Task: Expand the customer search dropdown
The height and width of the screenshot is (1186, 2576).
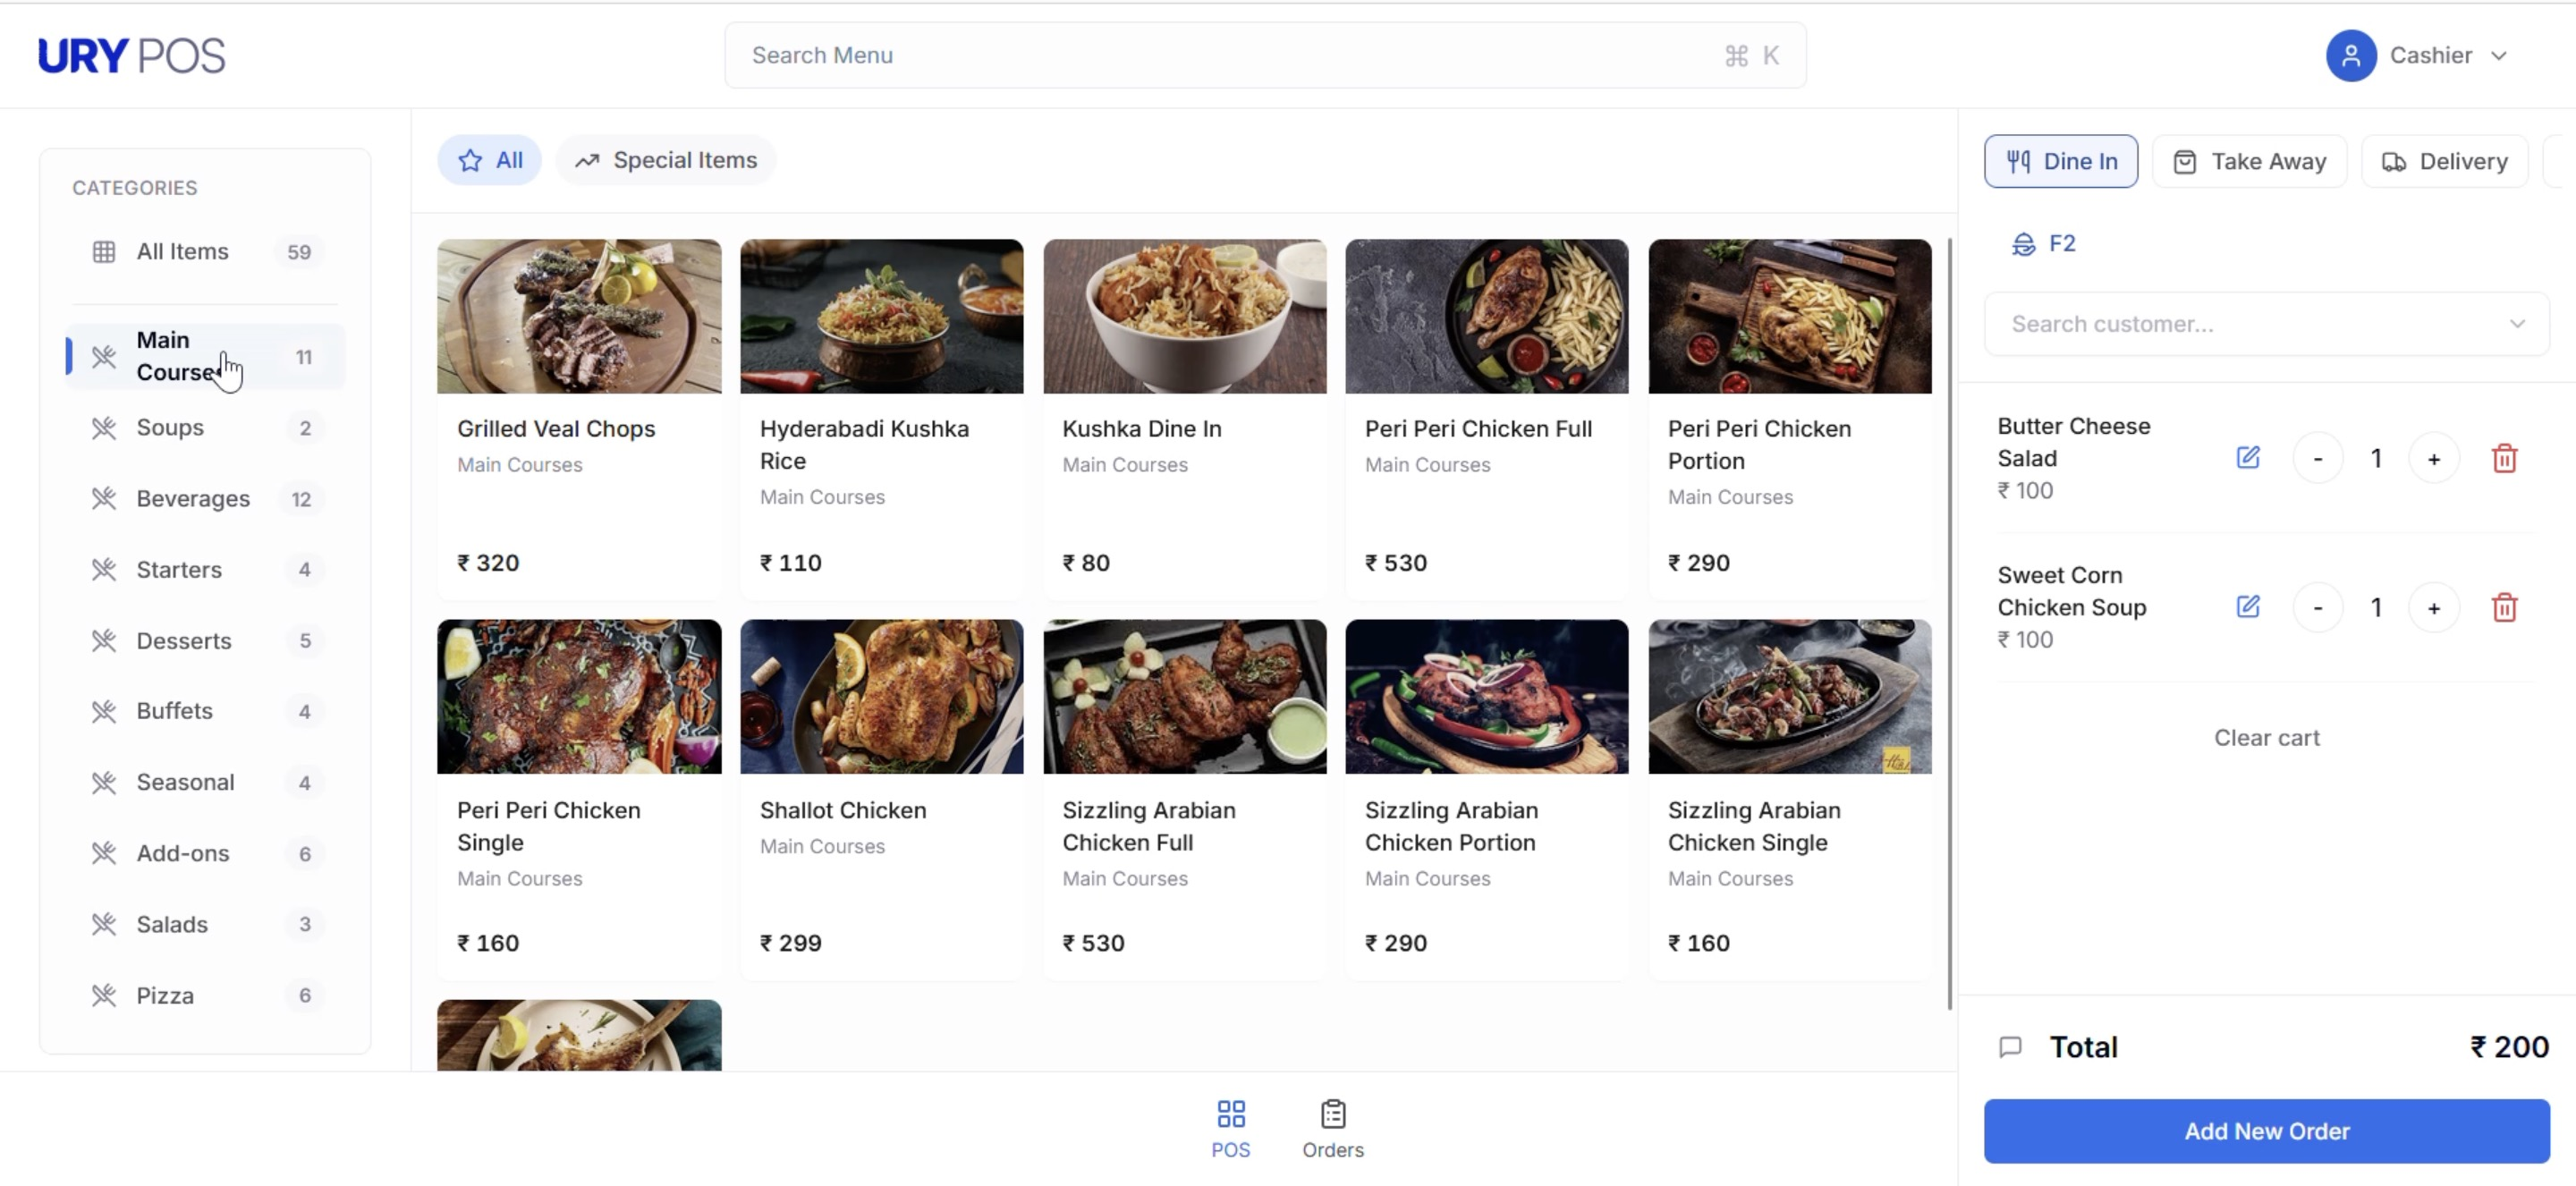Action: click(2518, 323)
